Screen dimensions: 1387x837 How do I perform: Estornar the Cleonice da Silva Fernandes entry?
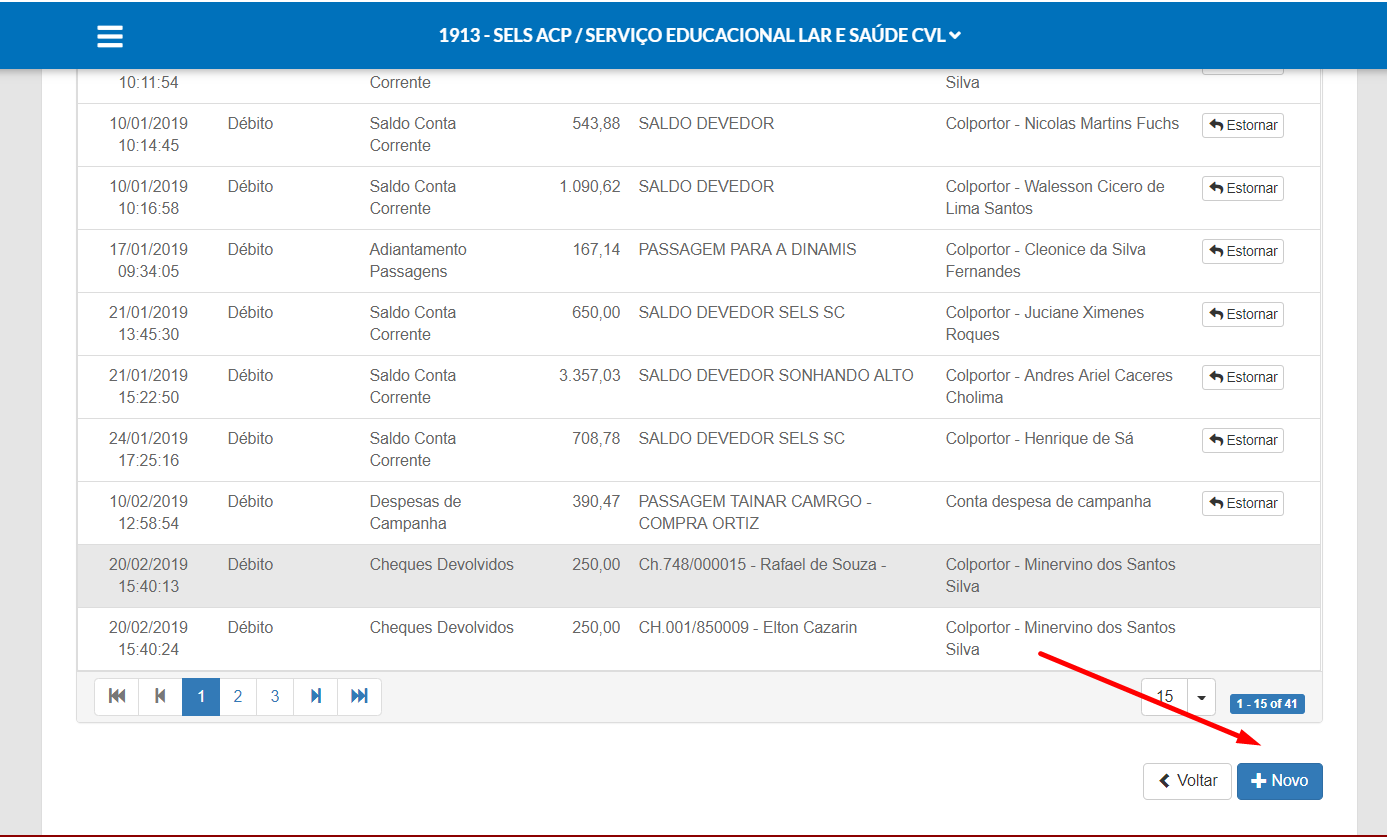(1243, 252)
